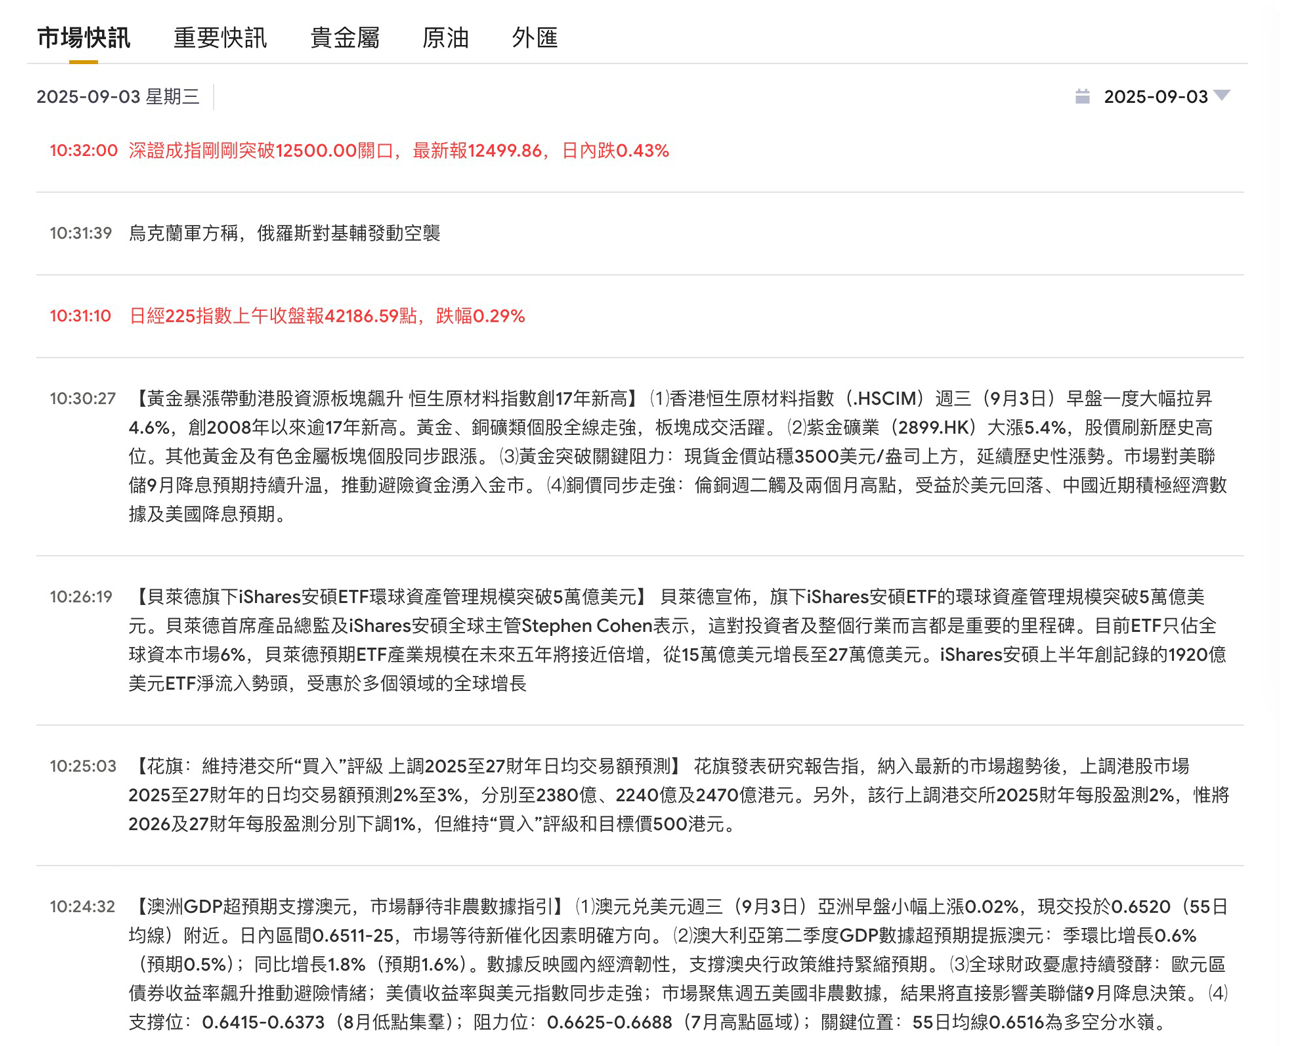Open the 外匯 tab
This screenshot has width=1300, height=1046.
click(535, 38)
